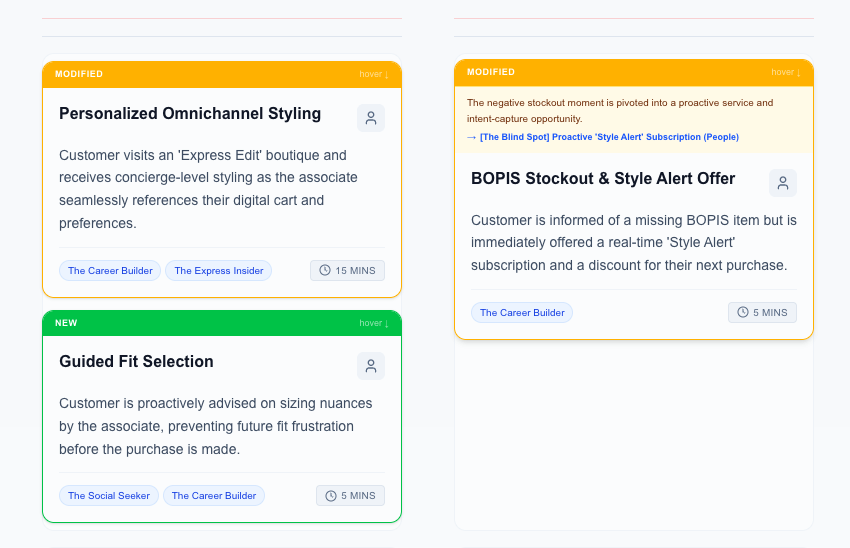
Task: Click person icon on Guided Fit Selection card
Action: [x=370, y=366]
